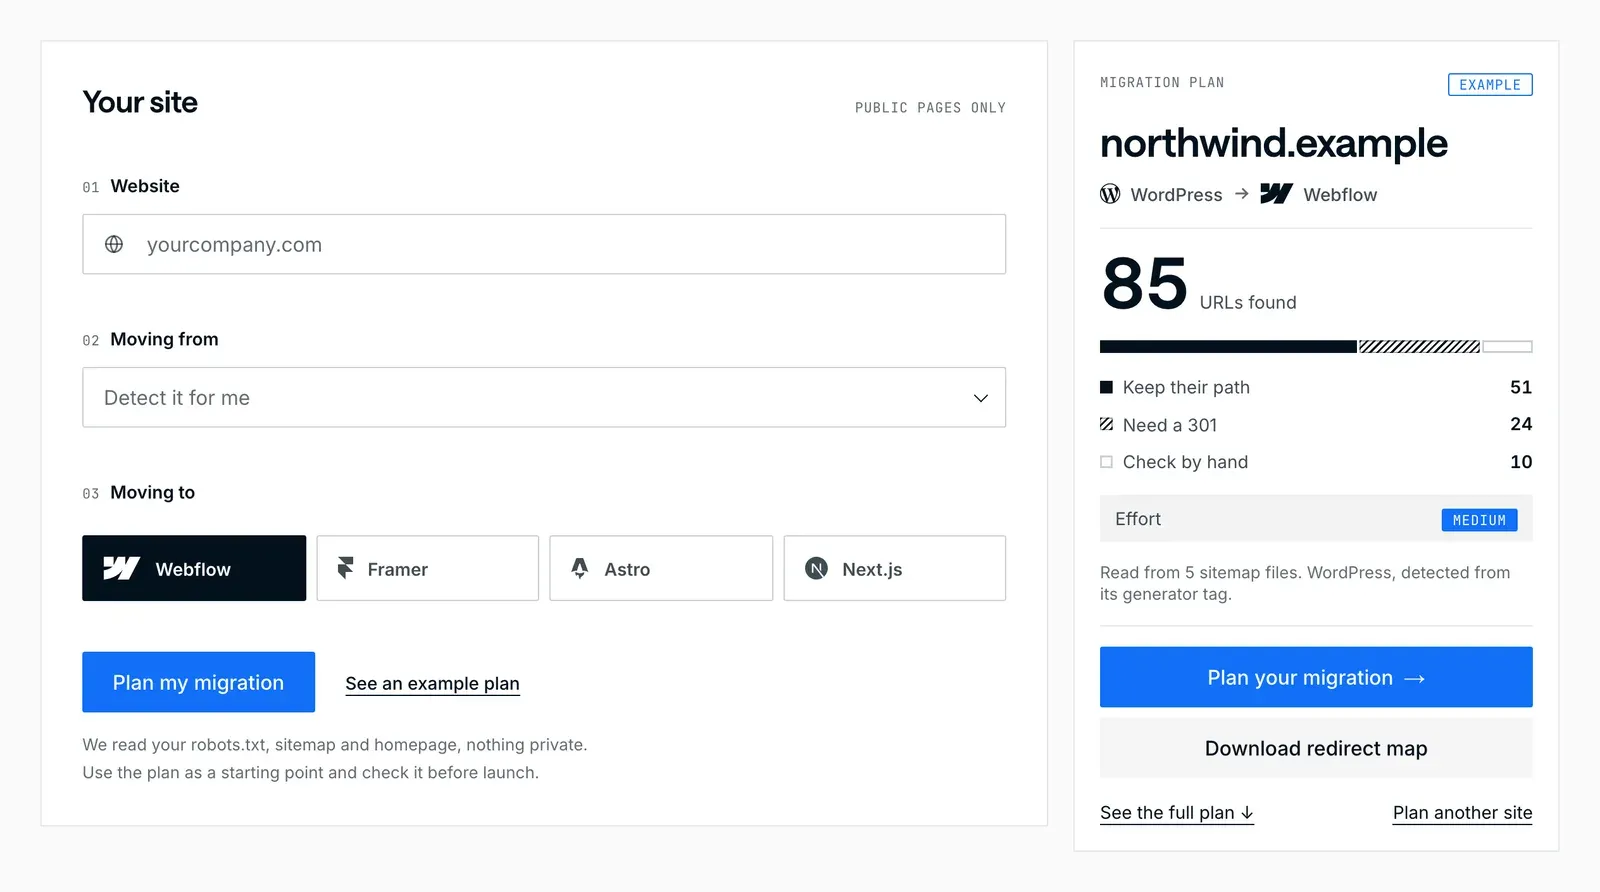Screen dimensions: 1600x892
Task: Click the Next.js logo icon
Action: coord(816,568)
